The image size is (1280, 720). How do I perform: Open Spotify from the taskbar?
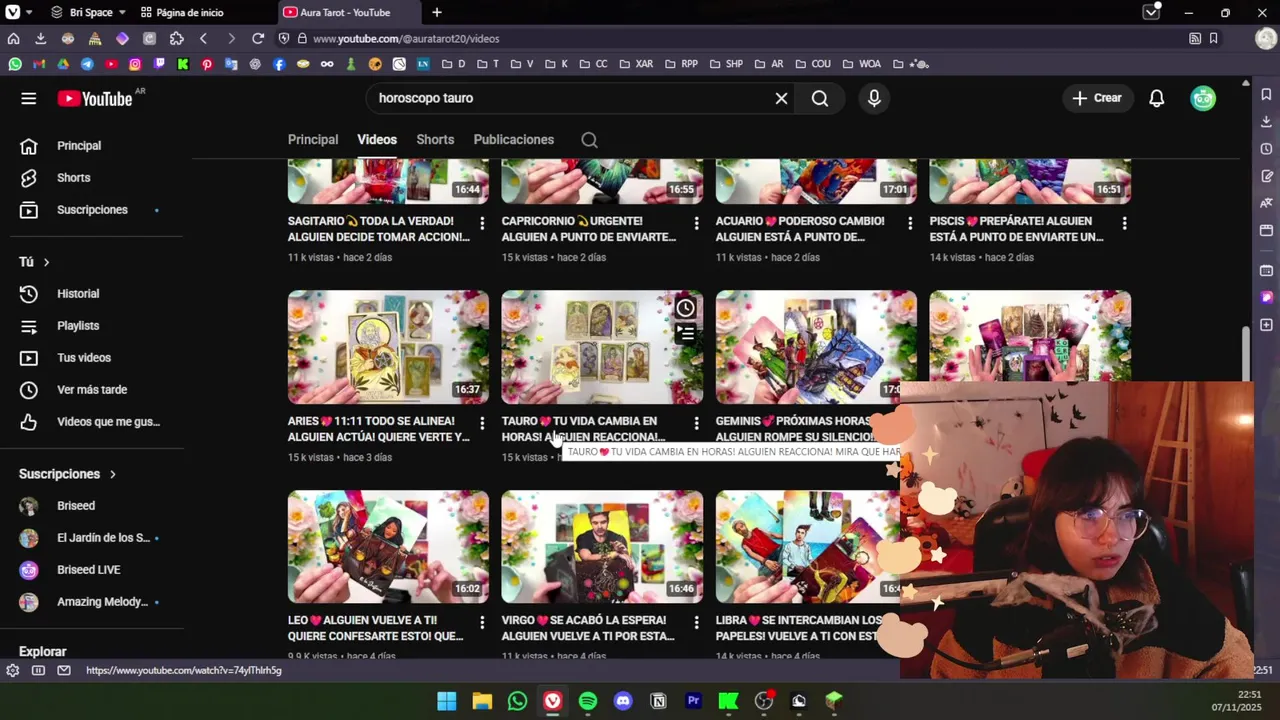pyautogui.click(x=588, y=701)
